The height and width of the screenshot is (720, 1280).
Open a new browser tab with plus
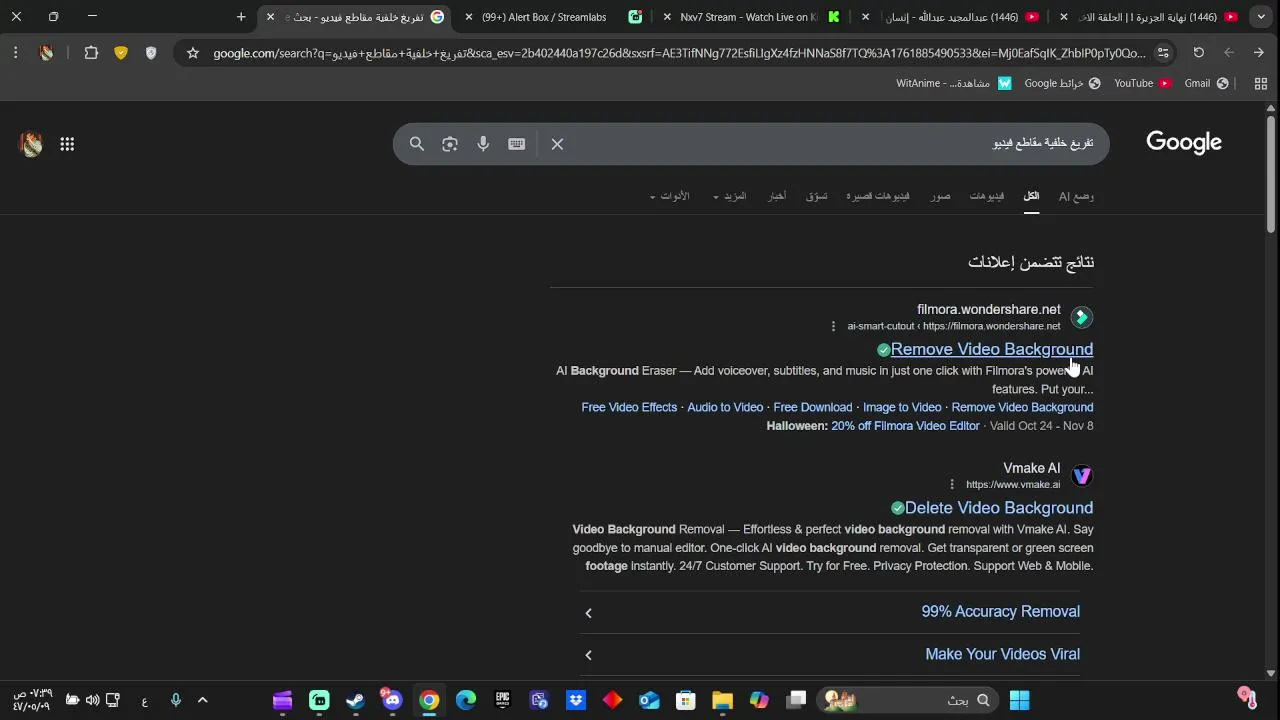tap(241, 17)
